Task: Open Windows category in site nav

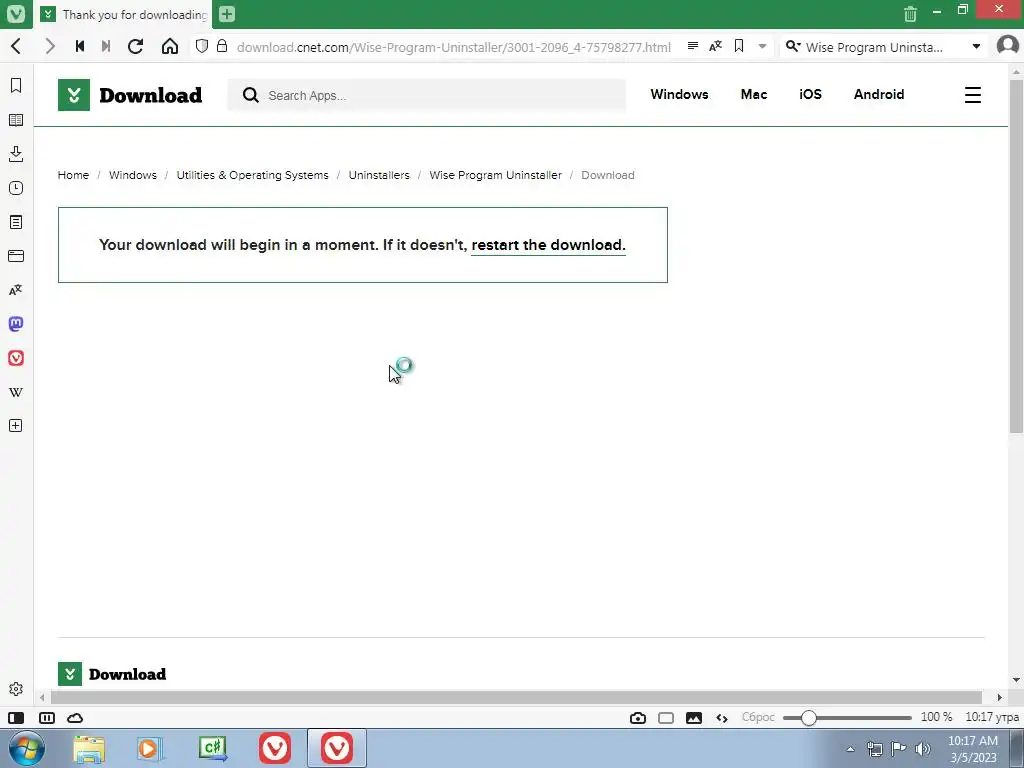Action: pos(679,94)
